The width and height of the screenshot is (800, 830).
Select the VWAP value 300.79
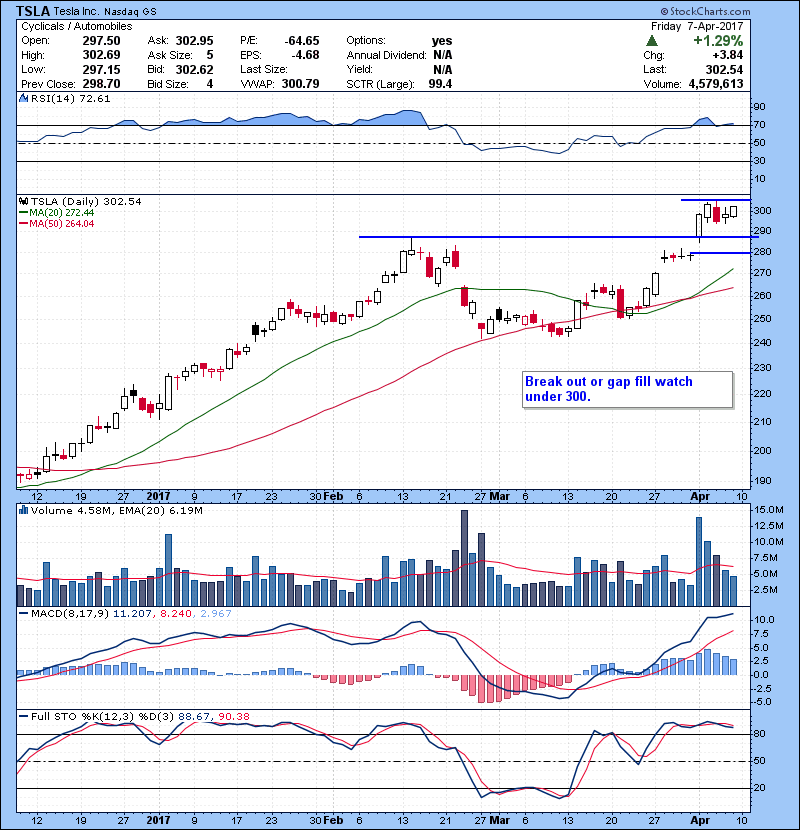click(x=300, y=84)
